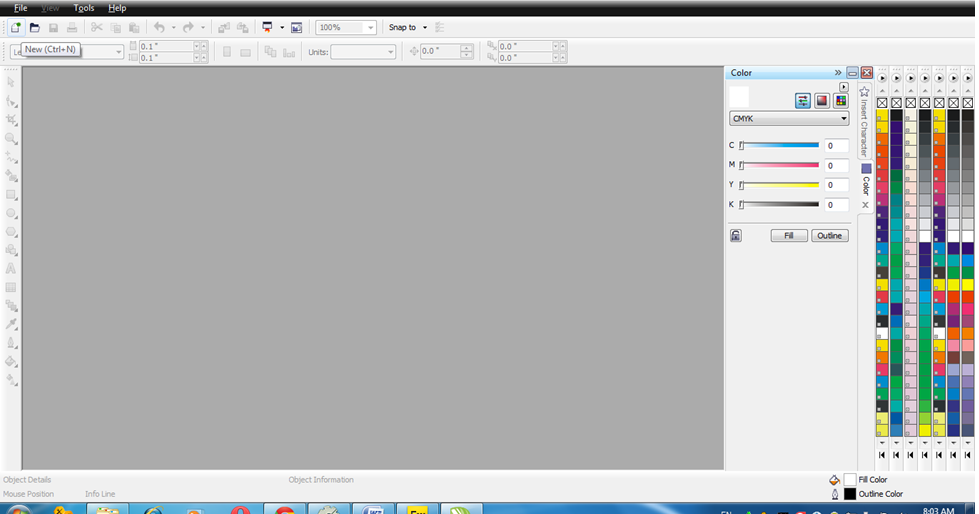Click the Application launcher icon
The height and width of the screenshot is (514, 979).
click(x=267, y=27)
